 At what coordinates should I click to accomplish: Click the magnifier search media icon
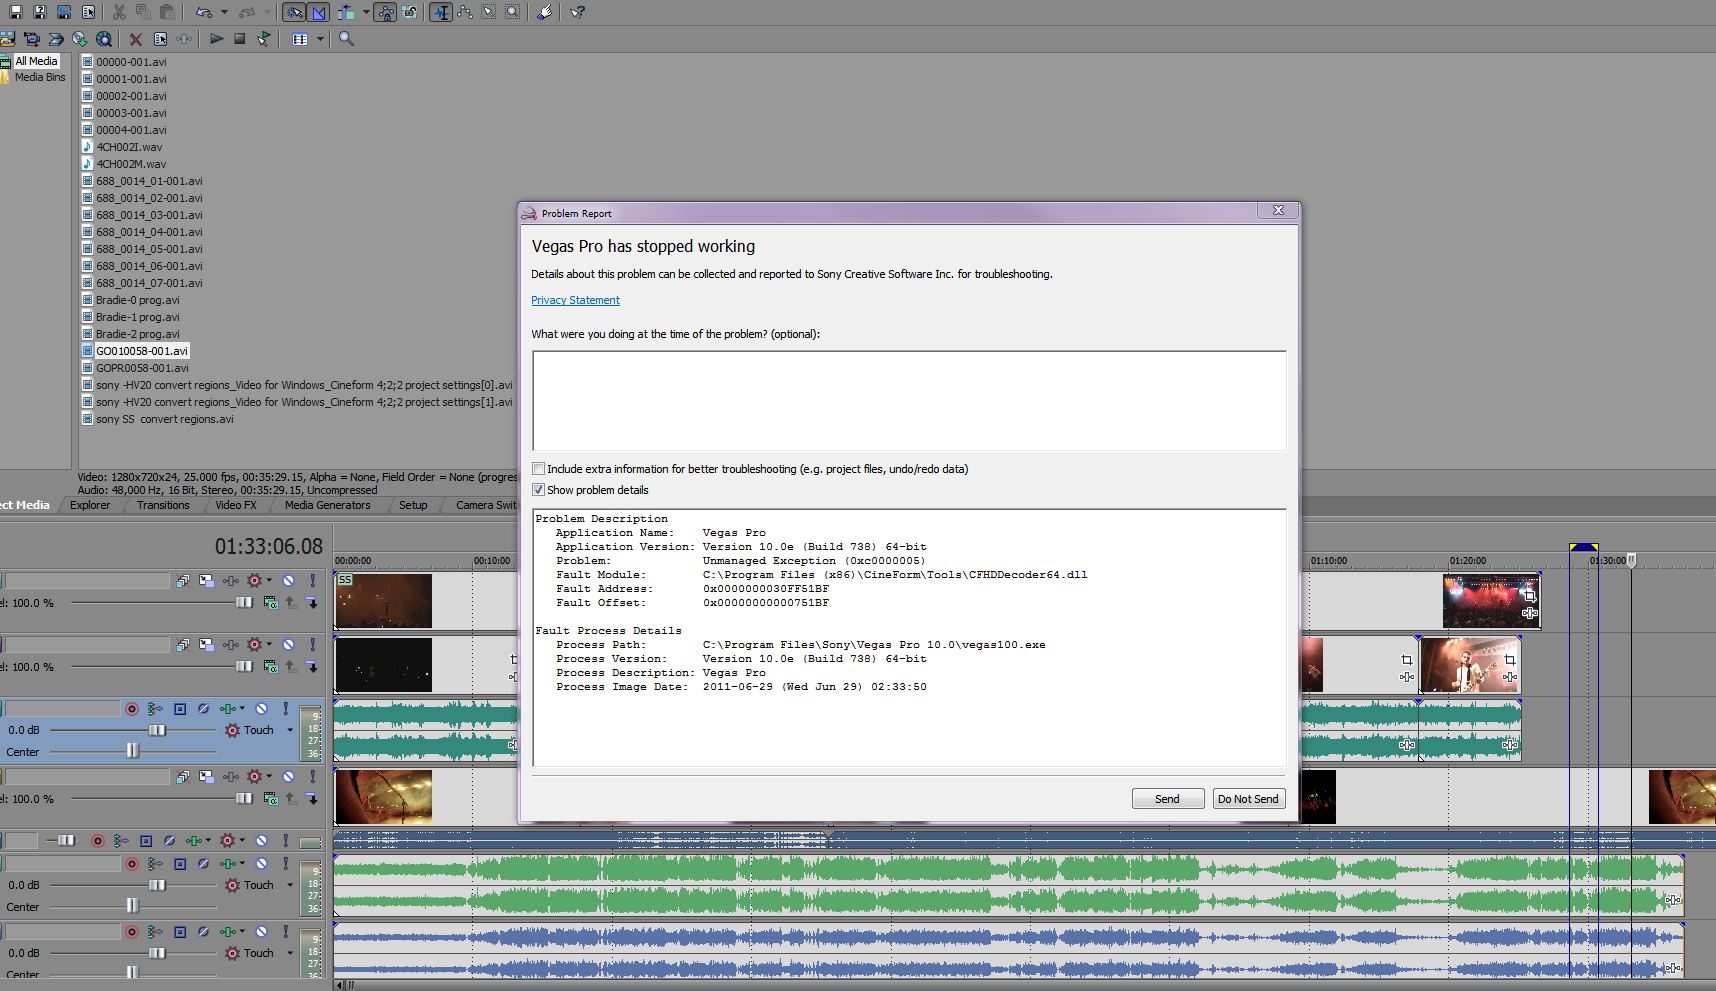pyautogui.click(x=346, y=39)
